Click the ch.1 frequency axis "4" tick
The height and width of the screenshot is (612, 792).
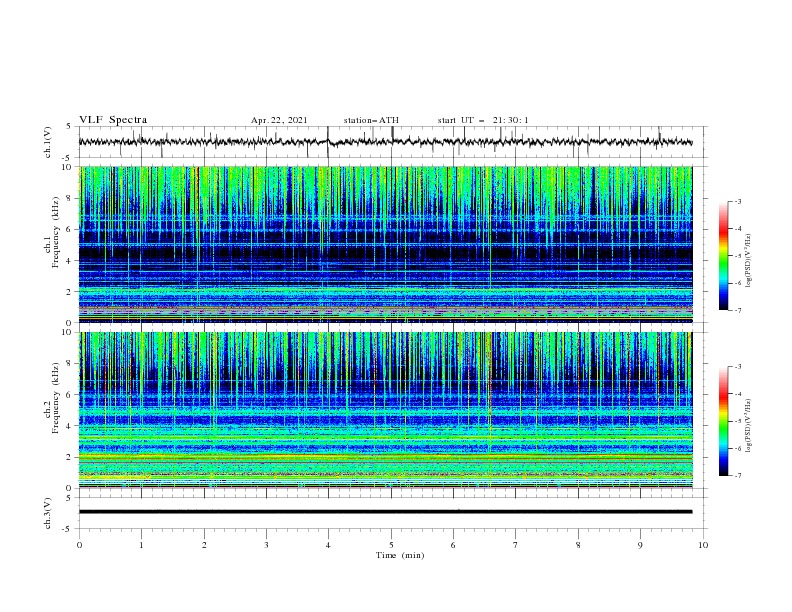coord(70,261)
